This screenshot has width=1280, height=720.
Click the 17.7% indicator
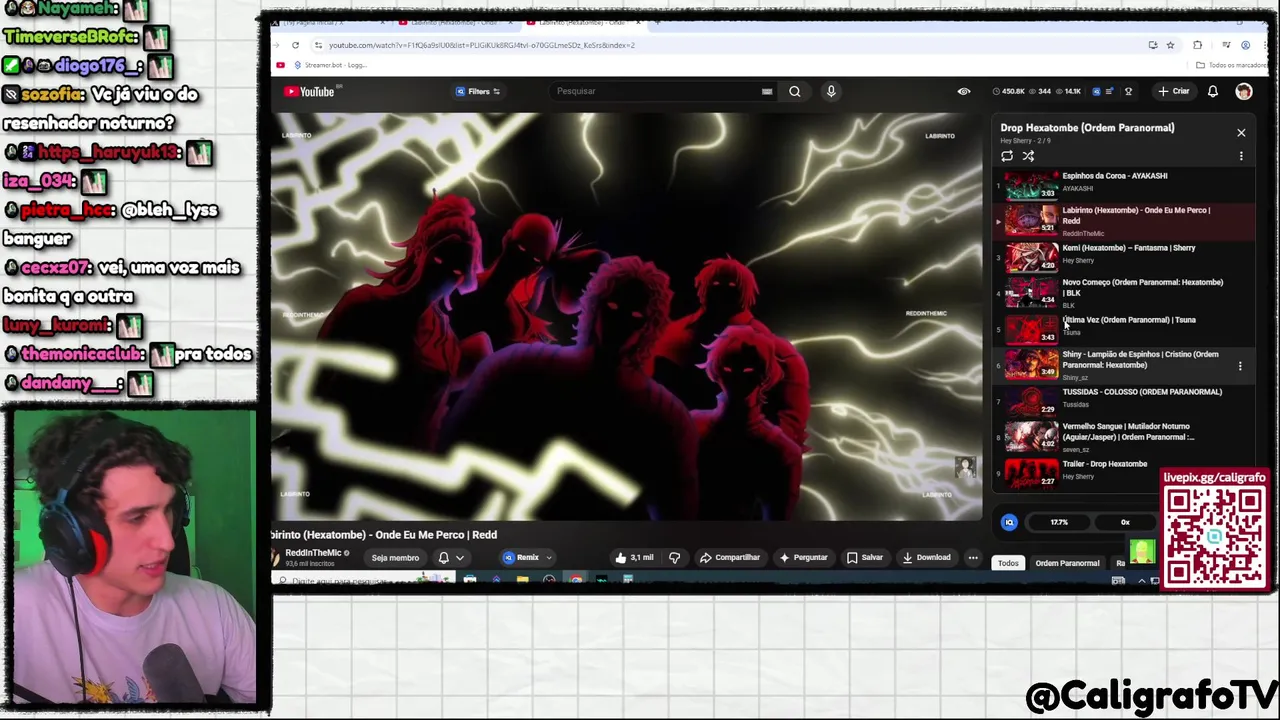click(x=1059, y=522)
